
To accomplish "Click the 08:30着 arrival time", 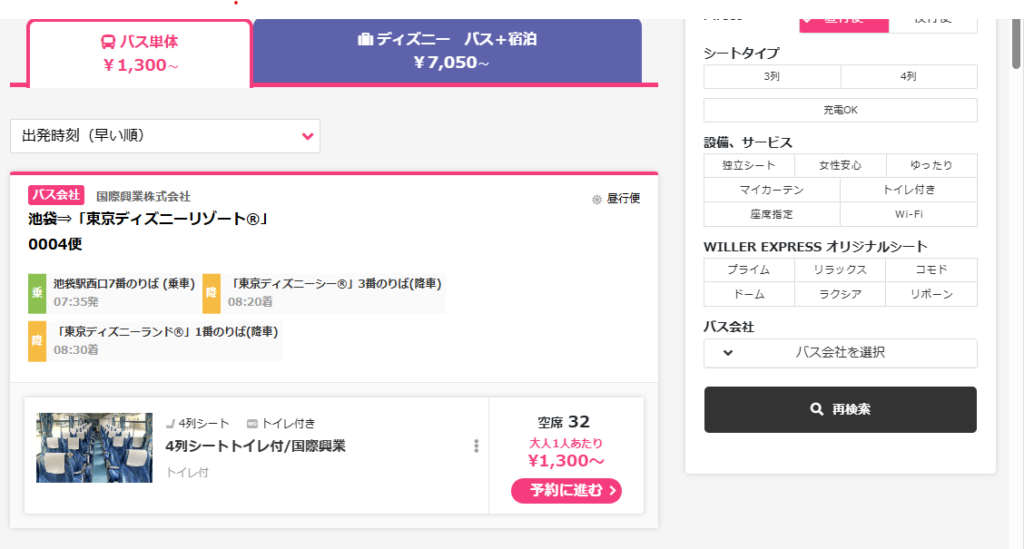I will tap(76, 350).
